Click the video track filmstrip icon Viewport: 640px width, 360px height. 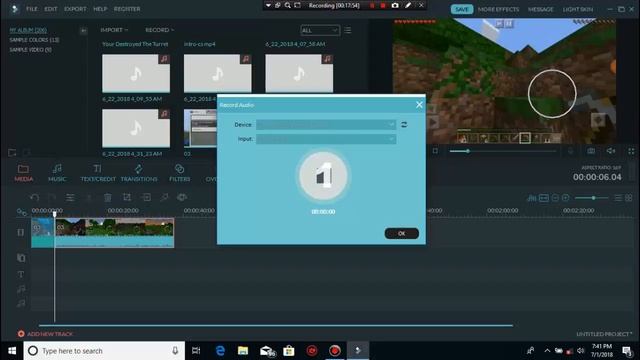(21, 233)
